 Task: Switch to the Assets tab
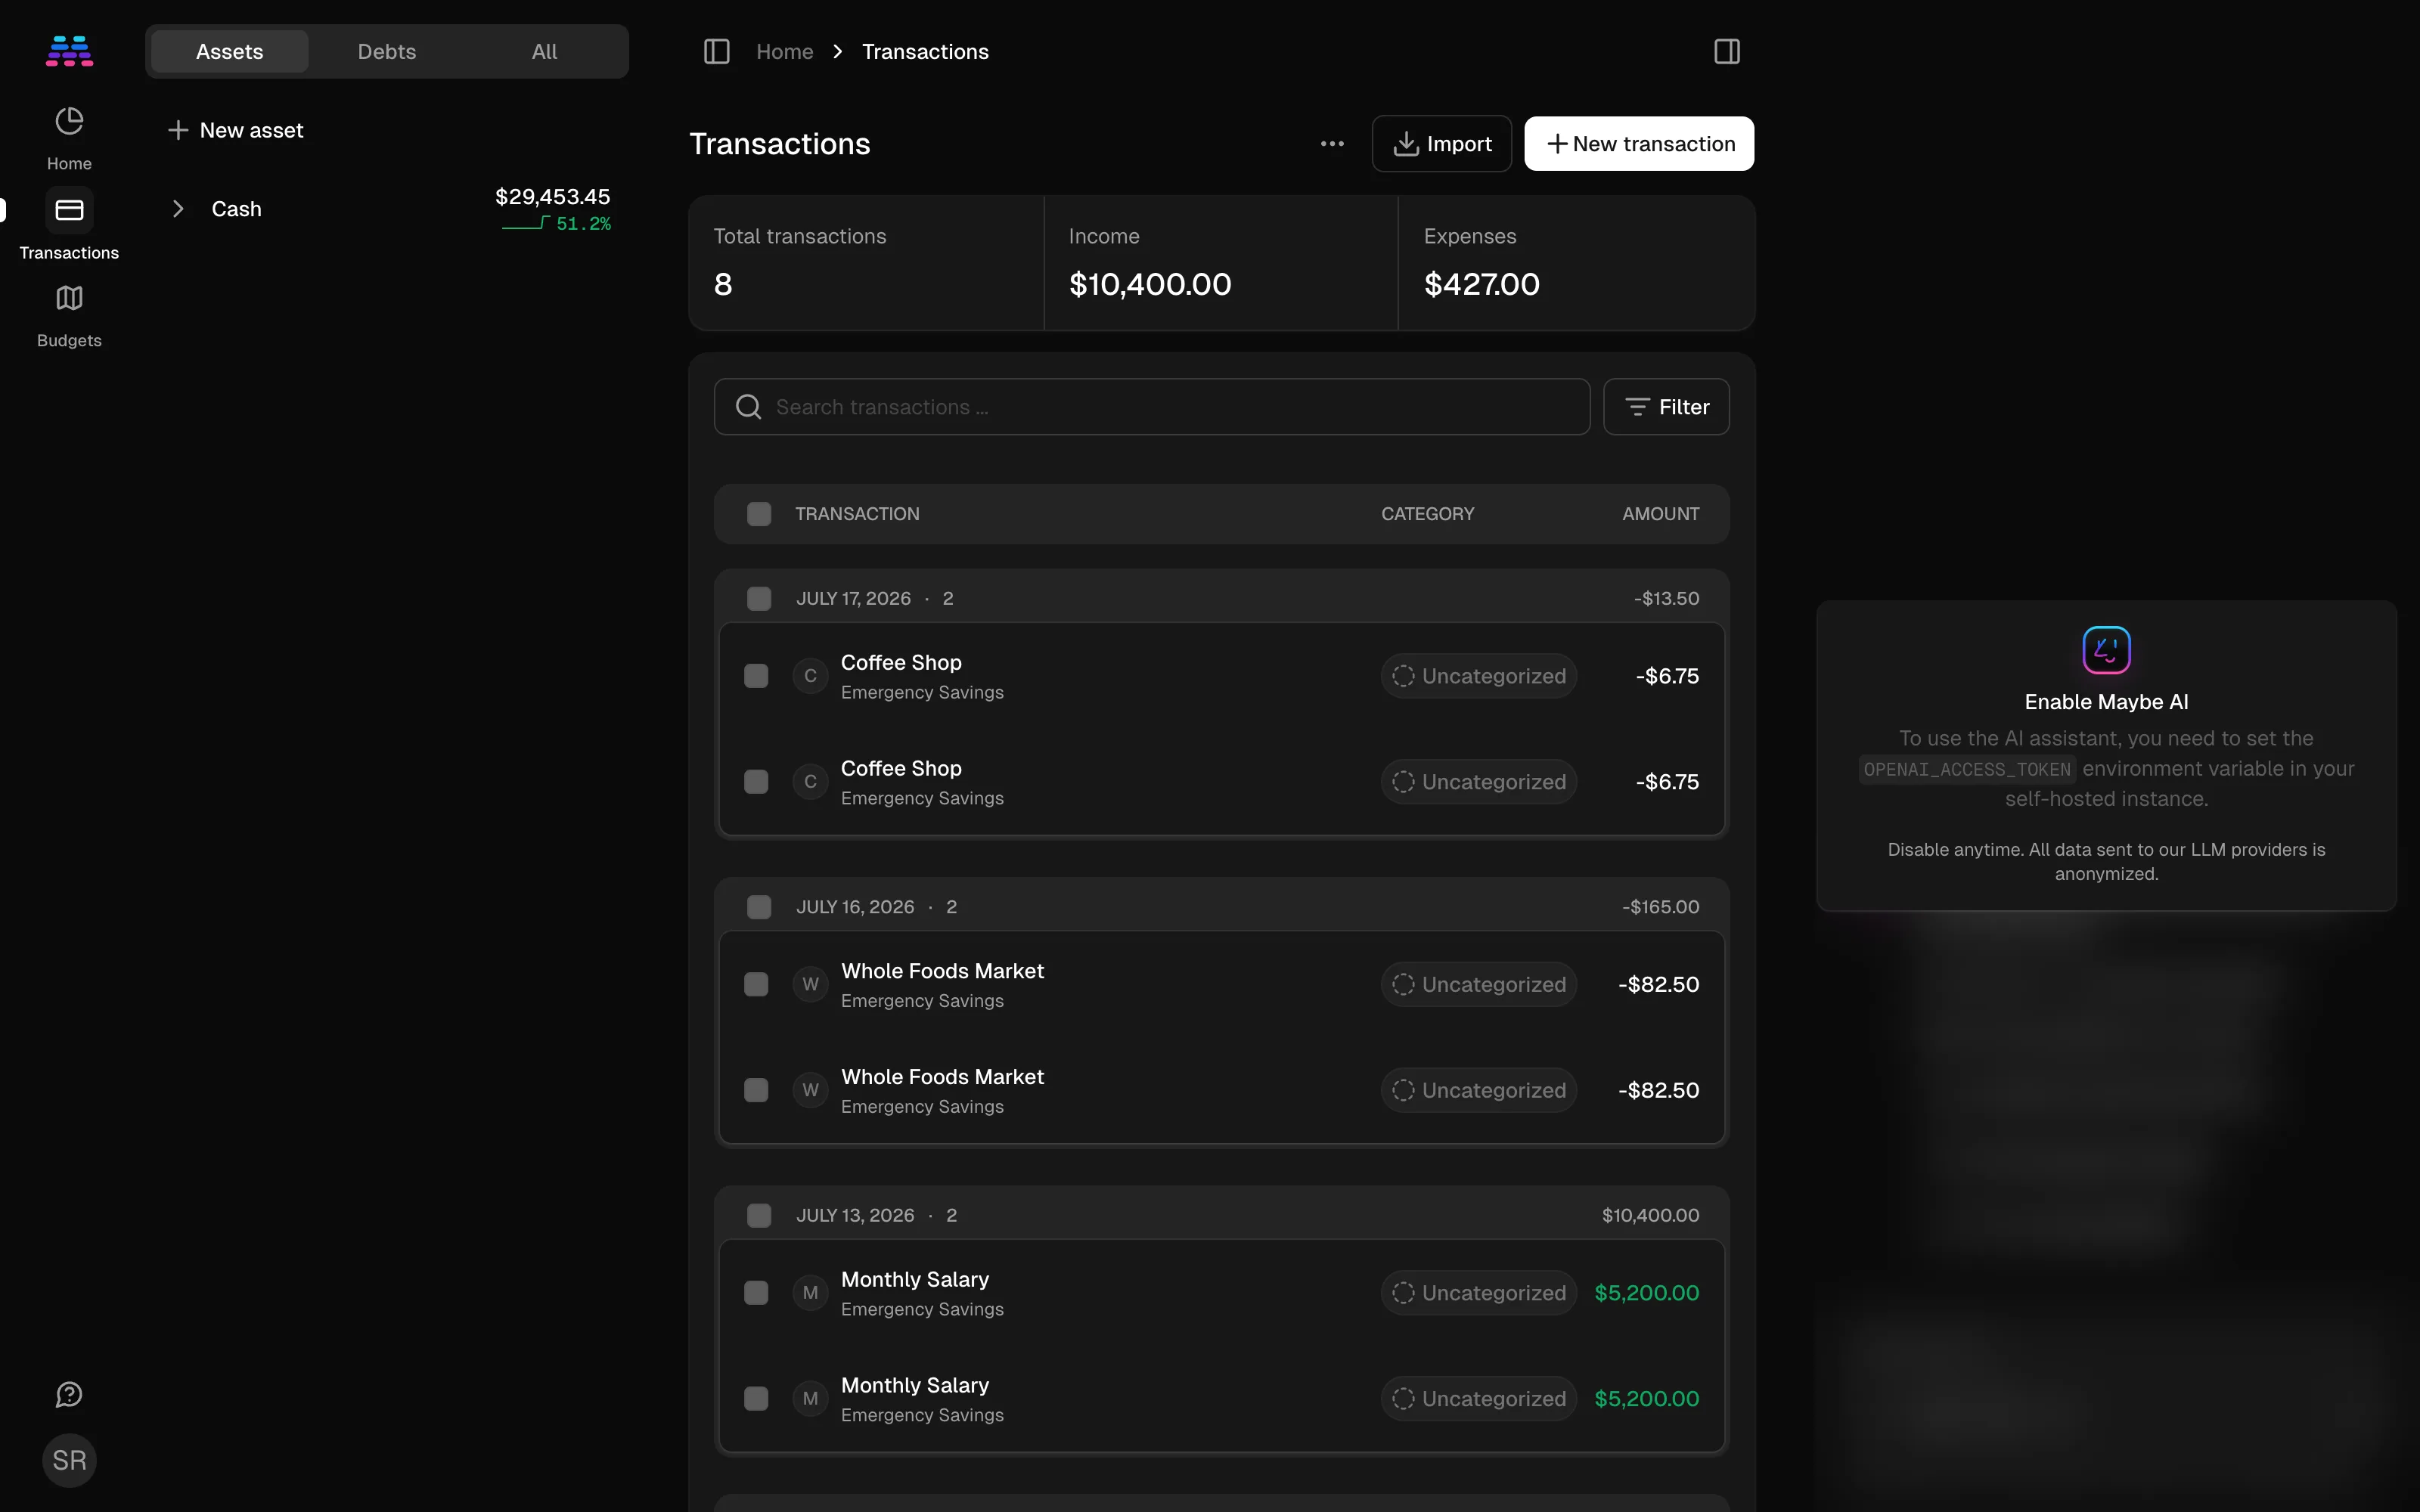[x=229, y=51]
